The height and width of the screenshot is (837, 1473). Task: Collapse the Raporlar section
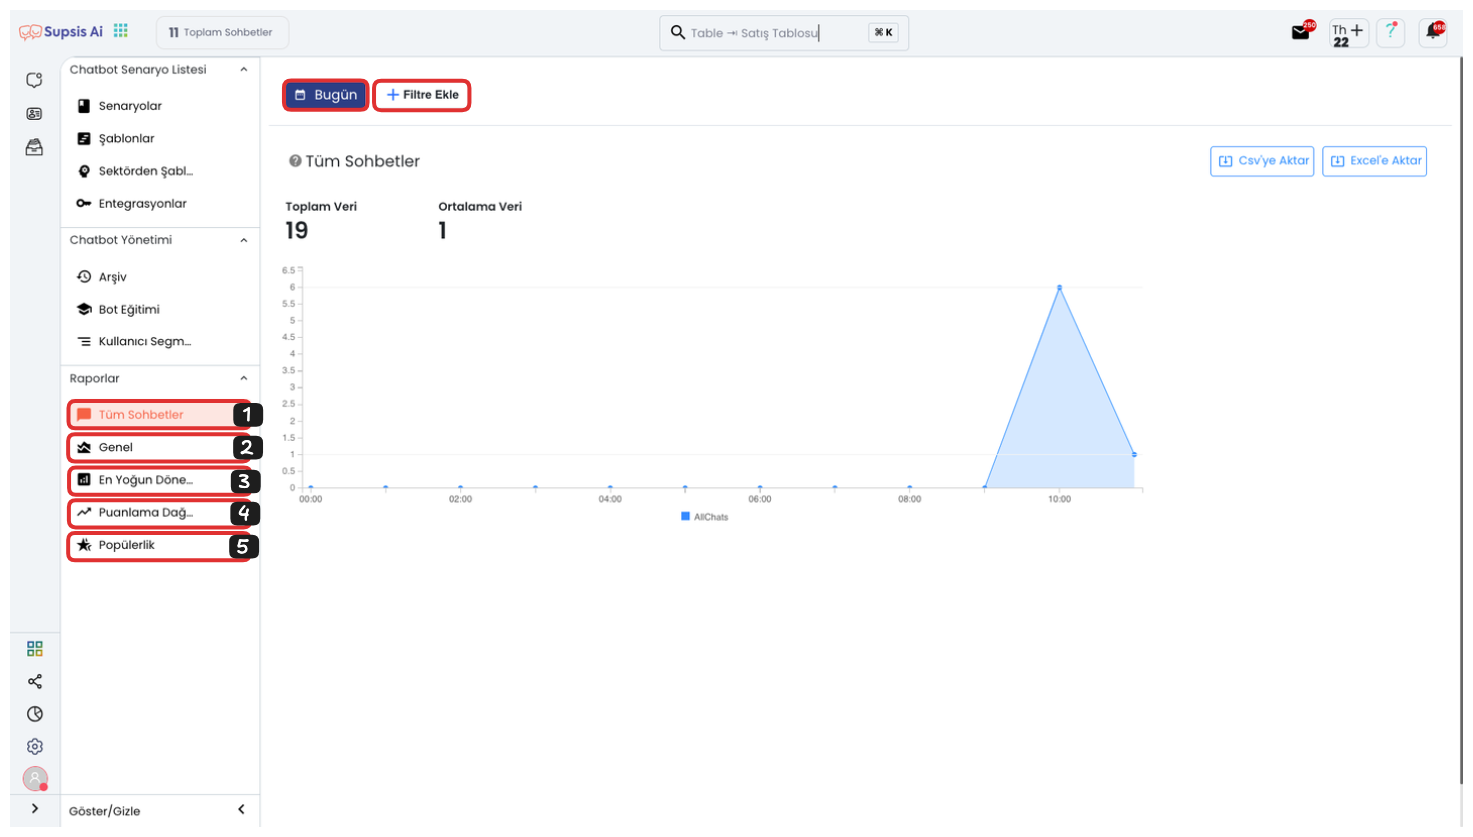(244, 379)
